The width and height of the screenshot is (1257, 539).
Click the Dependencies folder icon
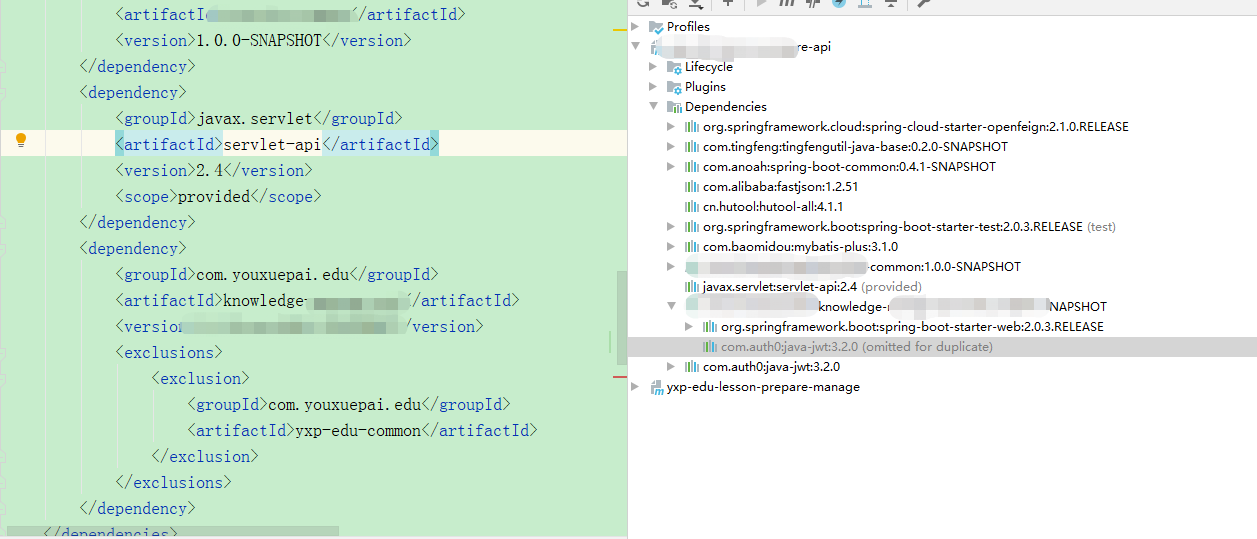(674, 107)
